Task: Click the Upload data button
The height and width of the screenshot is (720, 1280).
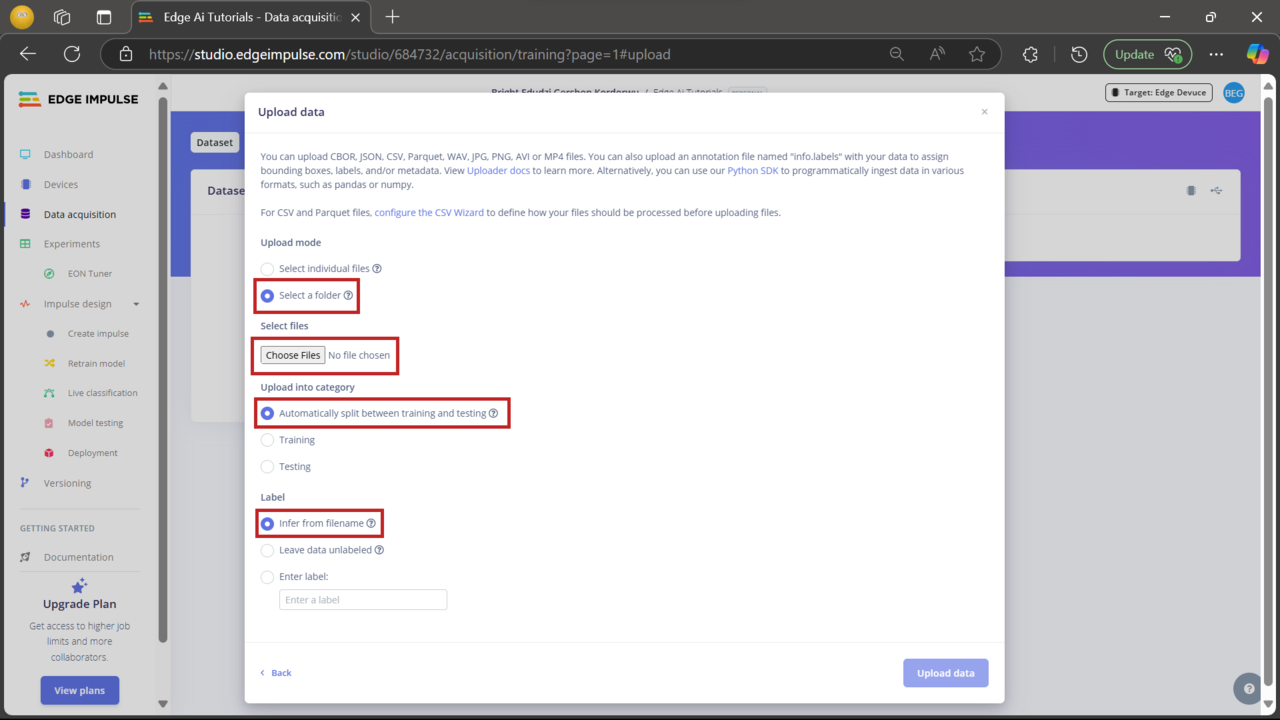Action: click(945, 672)
